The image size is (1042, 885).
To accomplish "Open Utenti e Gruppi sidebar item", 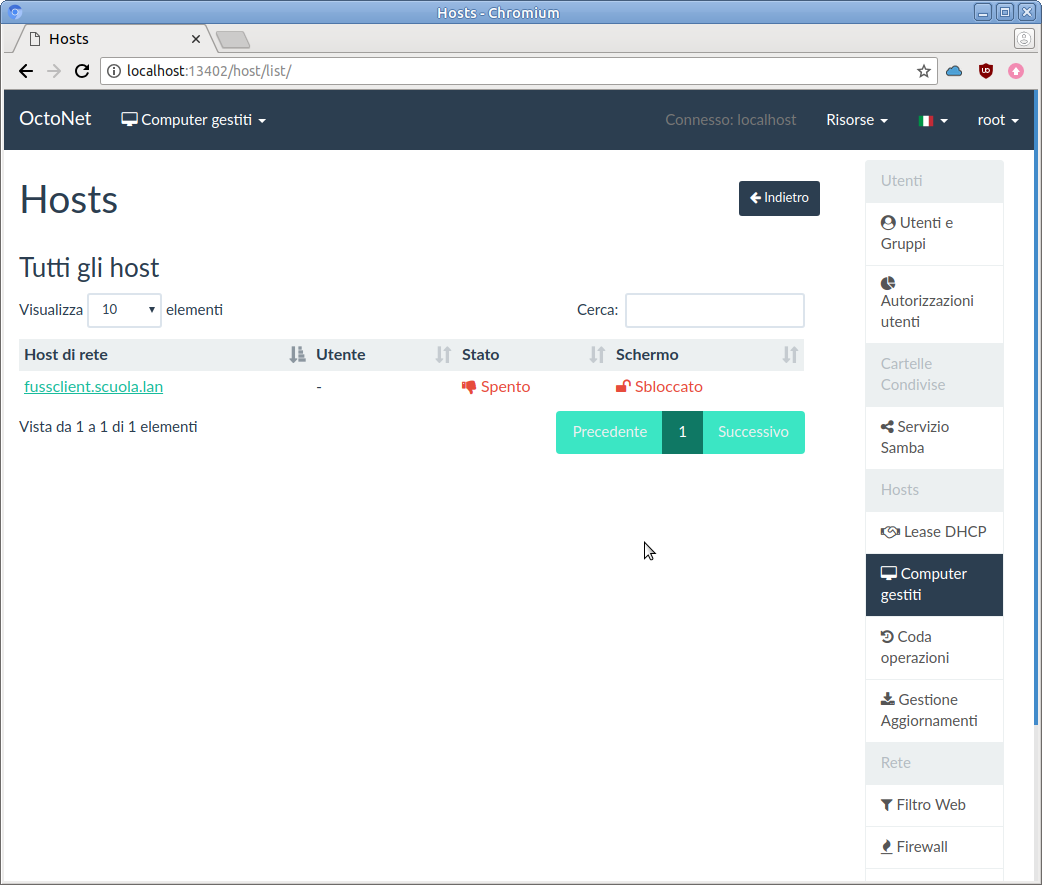I will pyautogui.click(x=934, y=233).
